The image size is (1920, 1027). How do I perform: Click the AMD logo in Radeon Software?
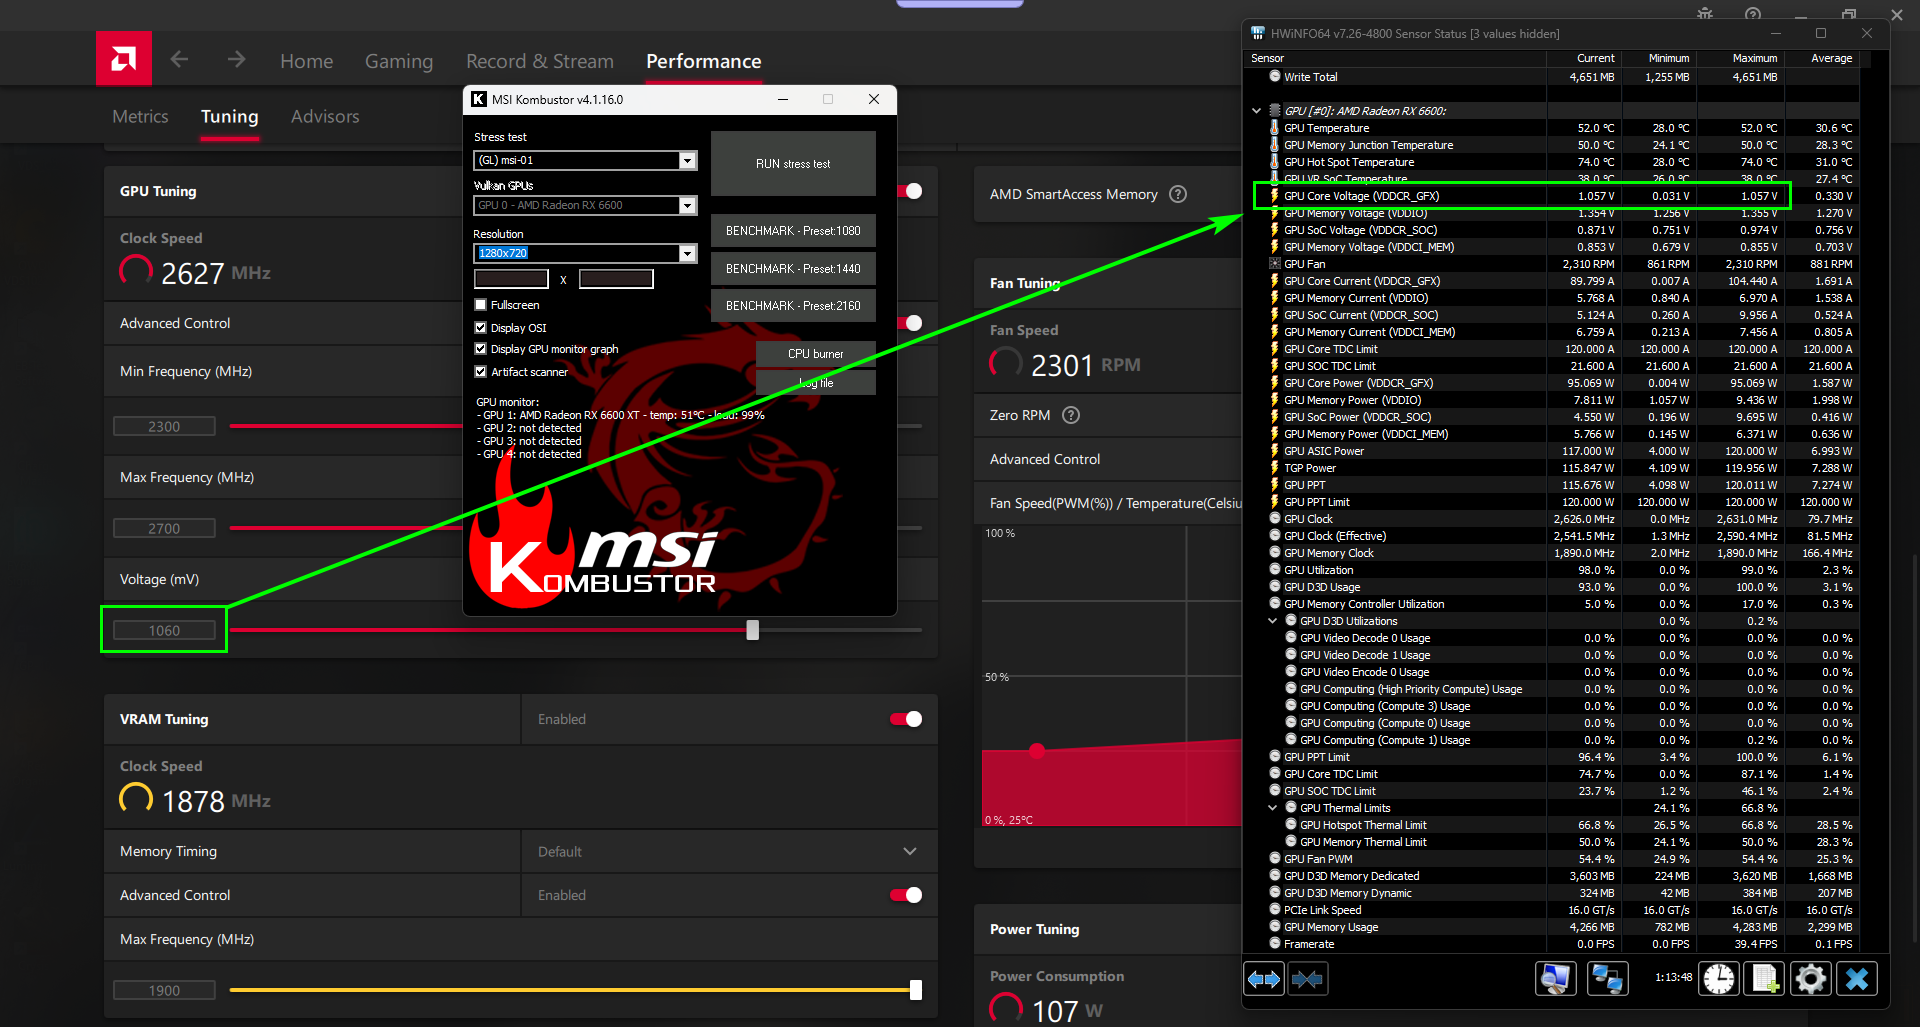tap(124, 59)
